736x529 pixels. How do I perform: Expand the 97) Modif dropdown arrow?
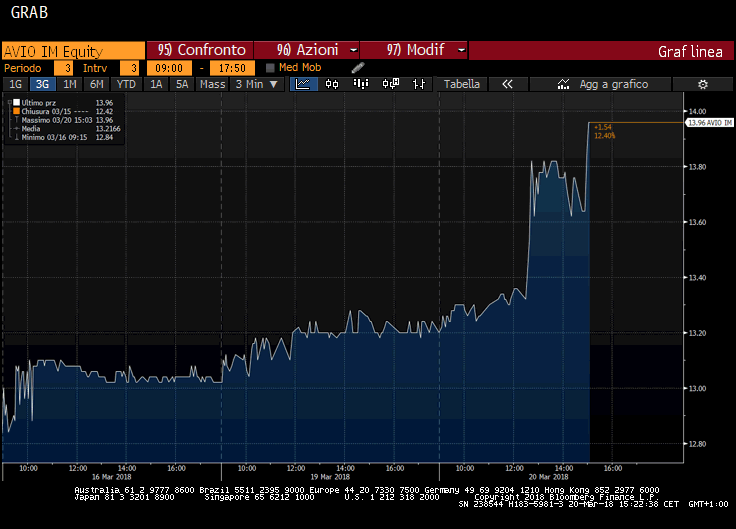[x=461, y=50]
